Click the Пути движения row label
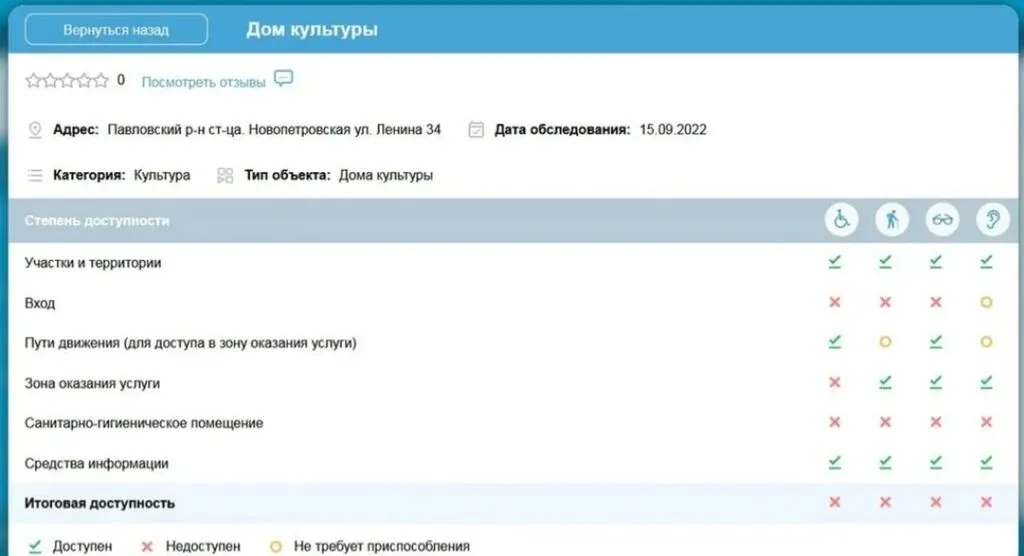Screen dimensions: 1024x556 tap(191, 343)
